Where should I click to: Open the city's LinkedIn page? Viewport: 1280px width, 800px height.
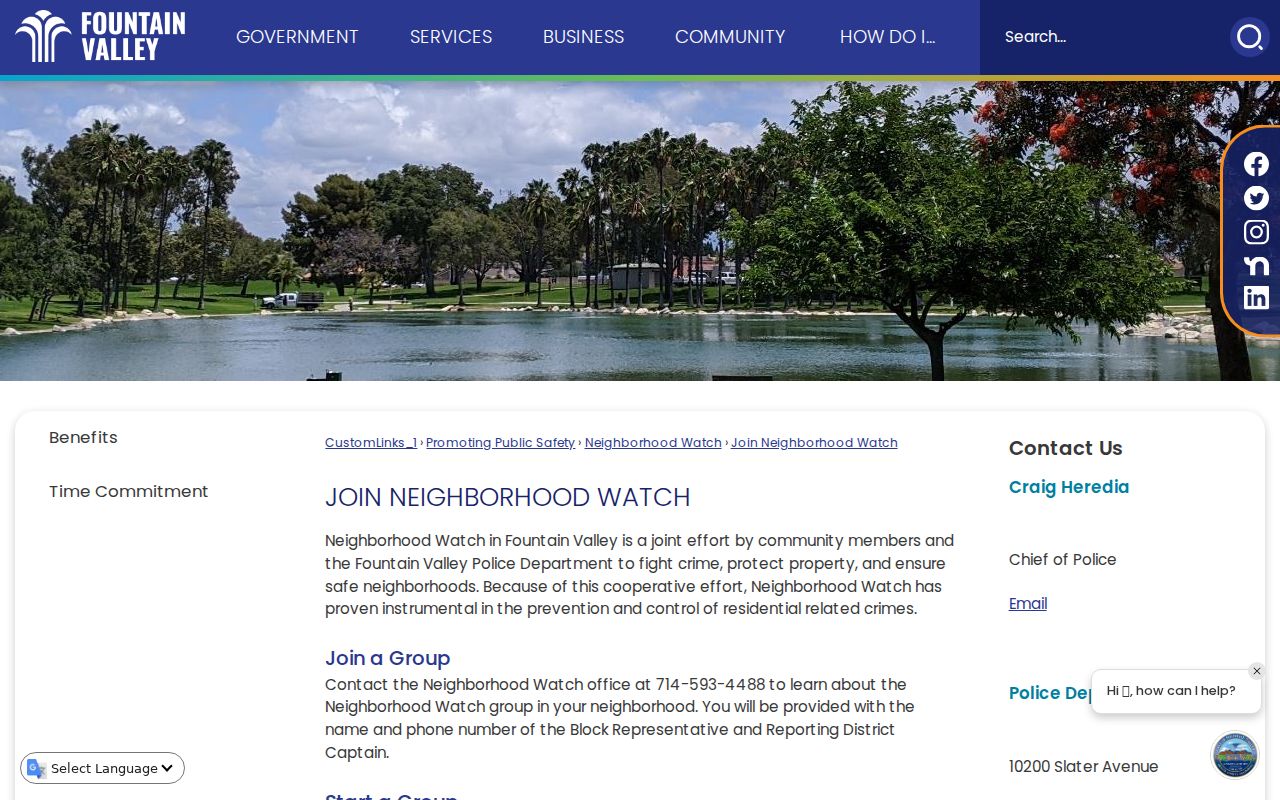click(1256, 298)
